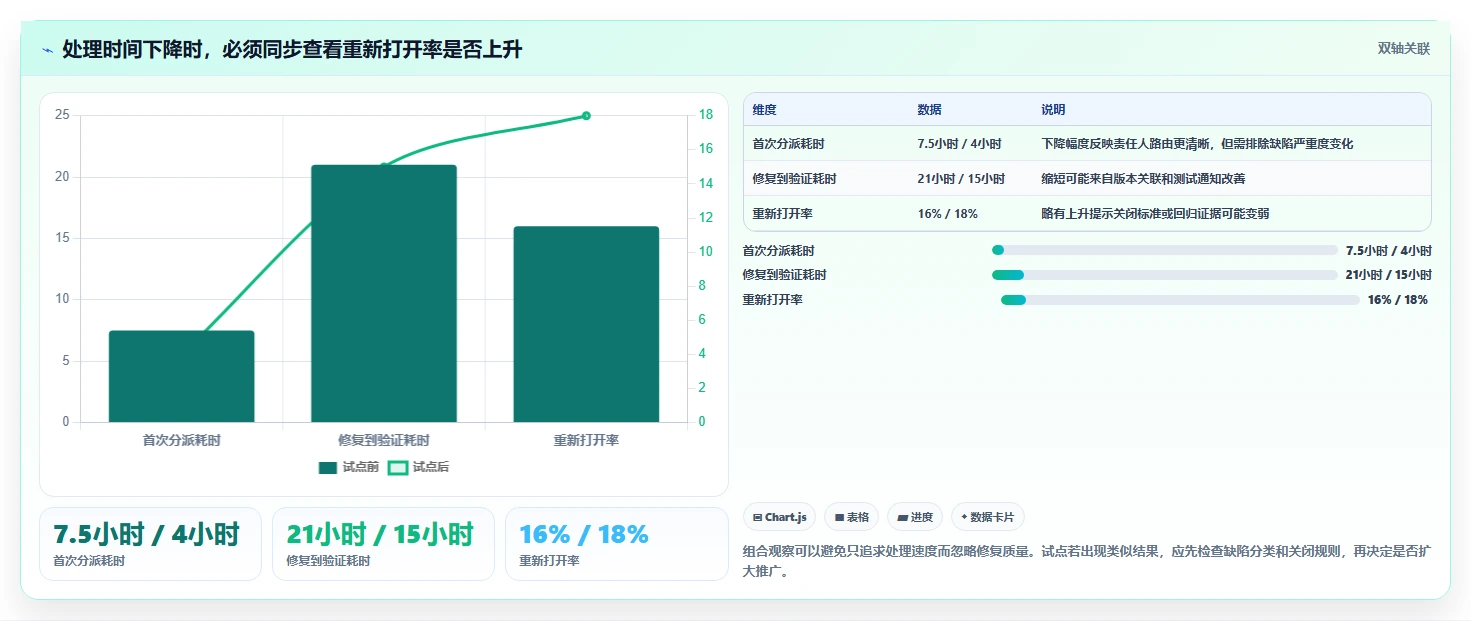The image size is (1471, 621).
Task: Click the 修复到验证耗时 progress bar
Action: 1164,275
